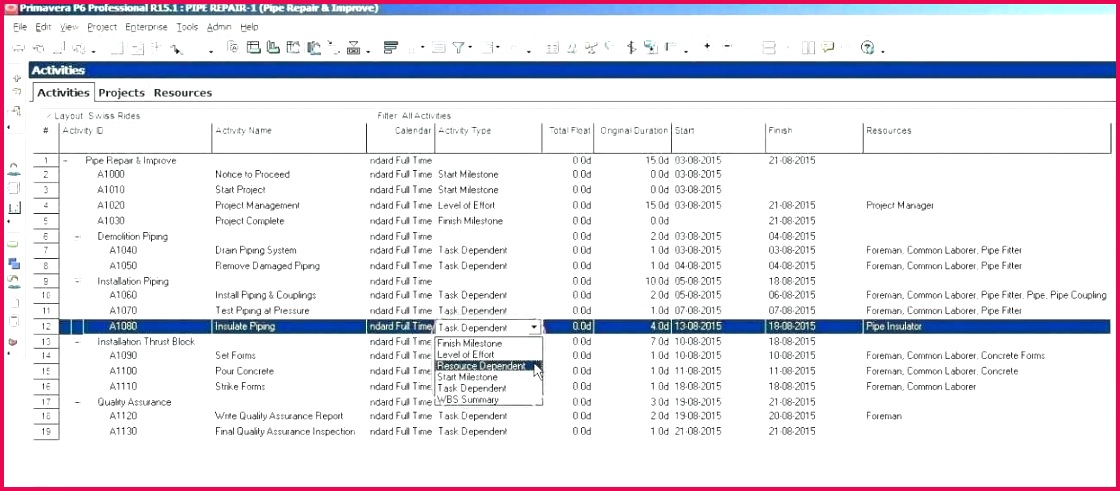1120x491 pixels.
Task: Click the grid table icon left of bell icon
Action: [x=552, y=49]
